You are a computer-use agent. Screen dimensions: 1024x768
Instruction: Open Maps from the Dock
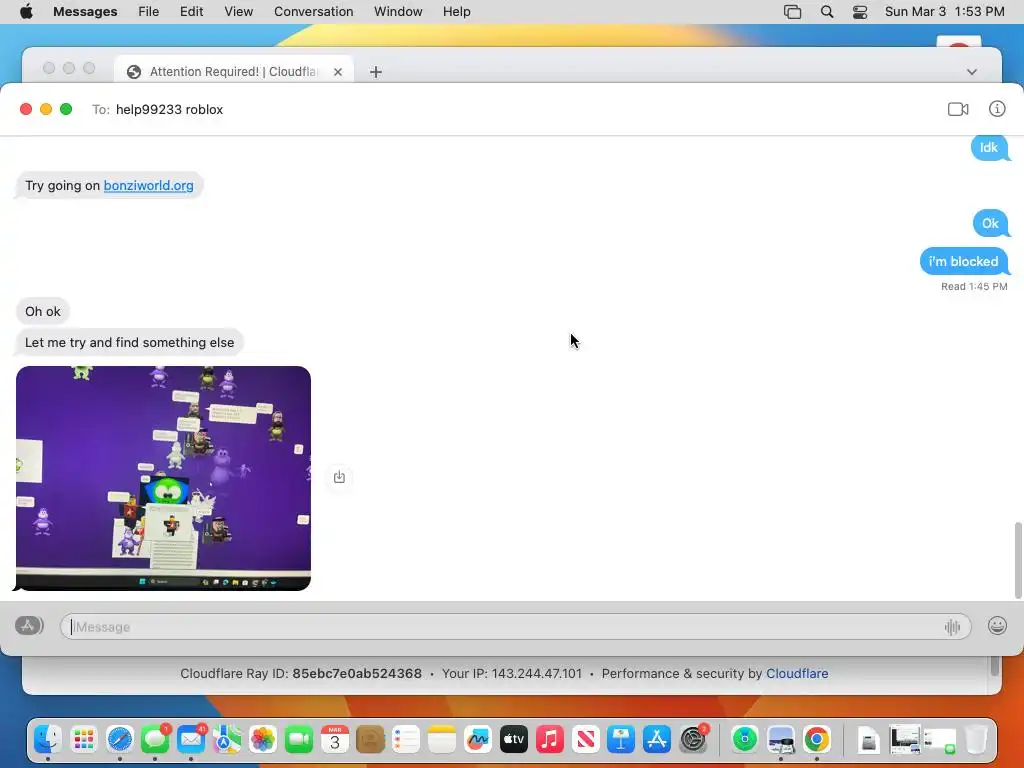(227, 739)
